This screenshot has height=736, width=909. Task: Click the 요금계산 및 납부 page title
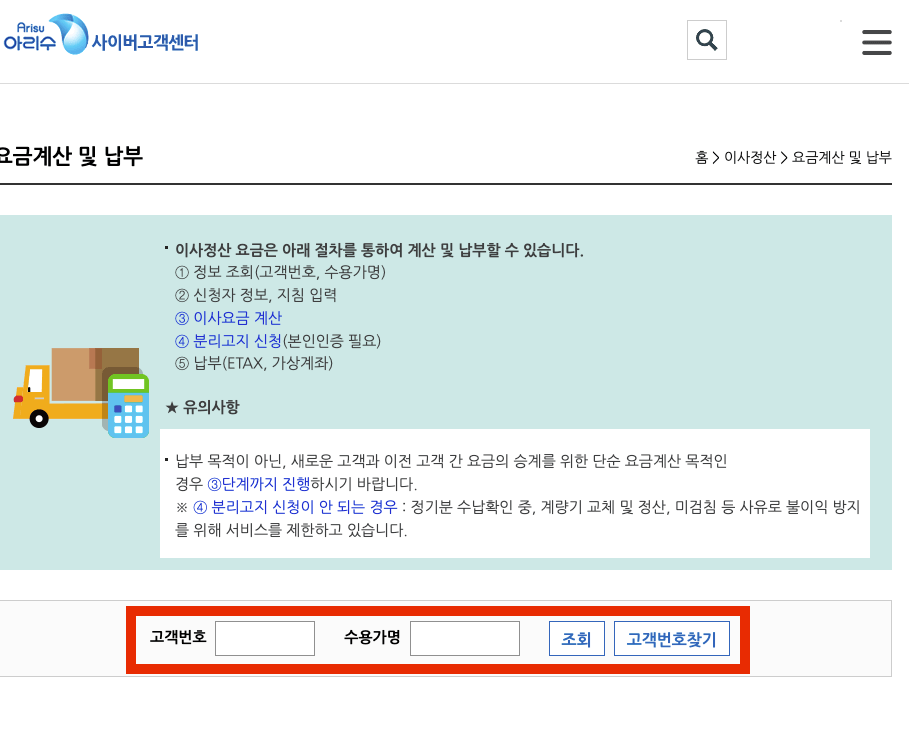(x=70, y=157)
